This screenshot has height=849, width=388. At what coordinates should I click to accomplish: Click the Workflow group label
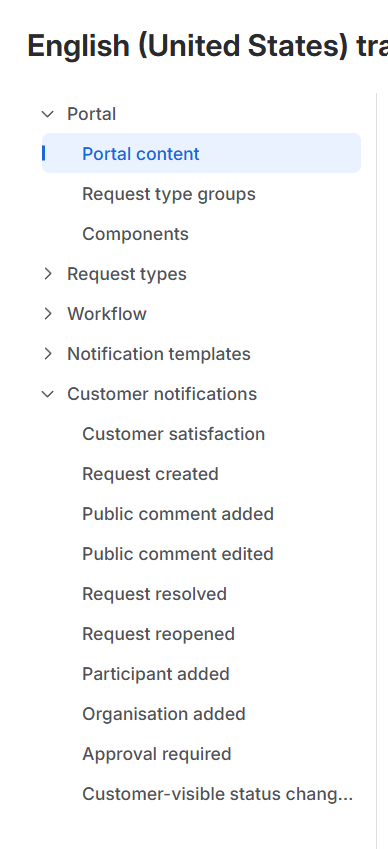point(107,314)
